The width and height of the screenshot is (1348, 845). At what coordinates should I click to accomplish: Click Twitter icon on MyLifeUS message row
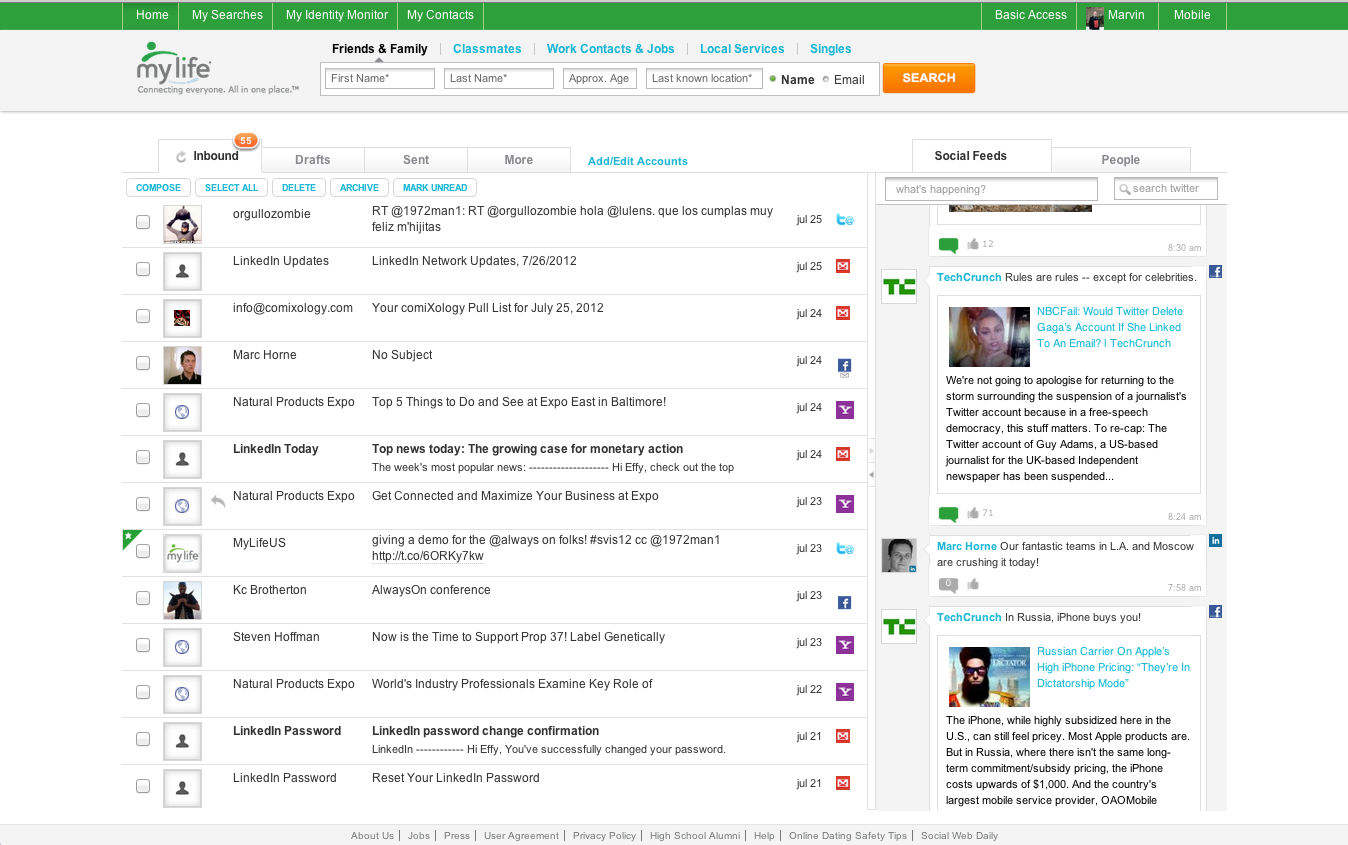(x=844, y=548)
